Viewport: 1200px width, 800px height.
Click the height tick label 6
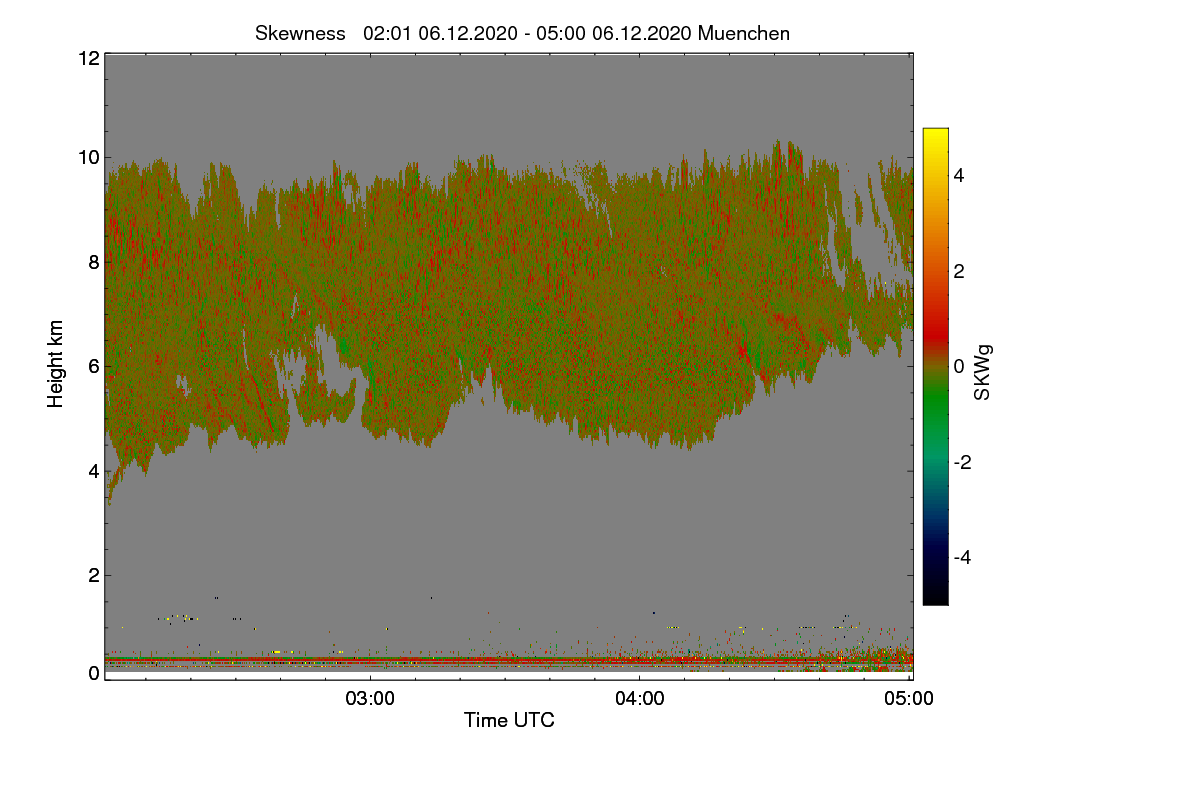point(92,366)
